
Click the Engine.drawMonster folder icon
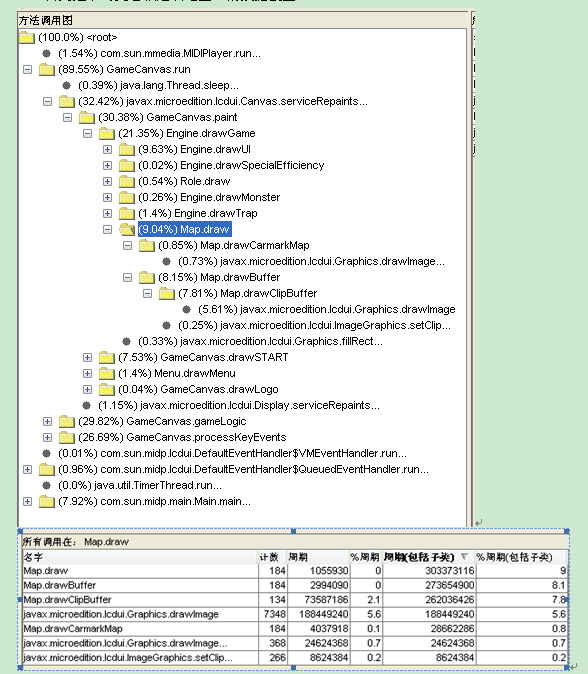(126, 197)
